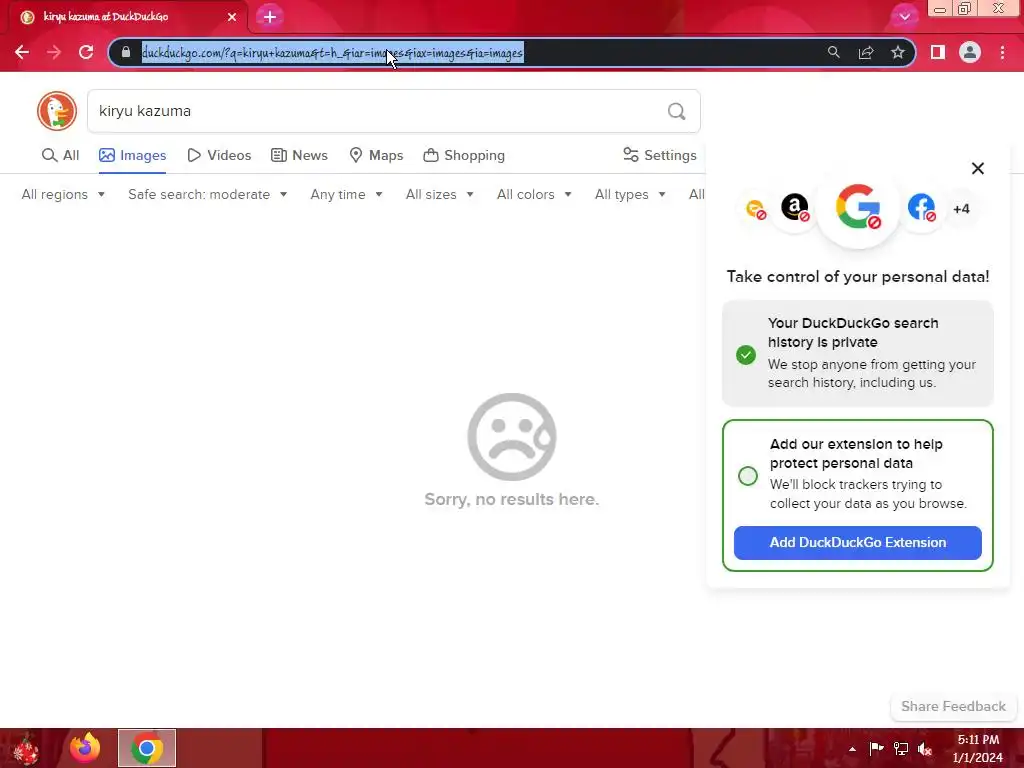This screenshot has width=1024, height=768.
Task: Click the lock icon in the address bar
Action: (x=126, y=52)
